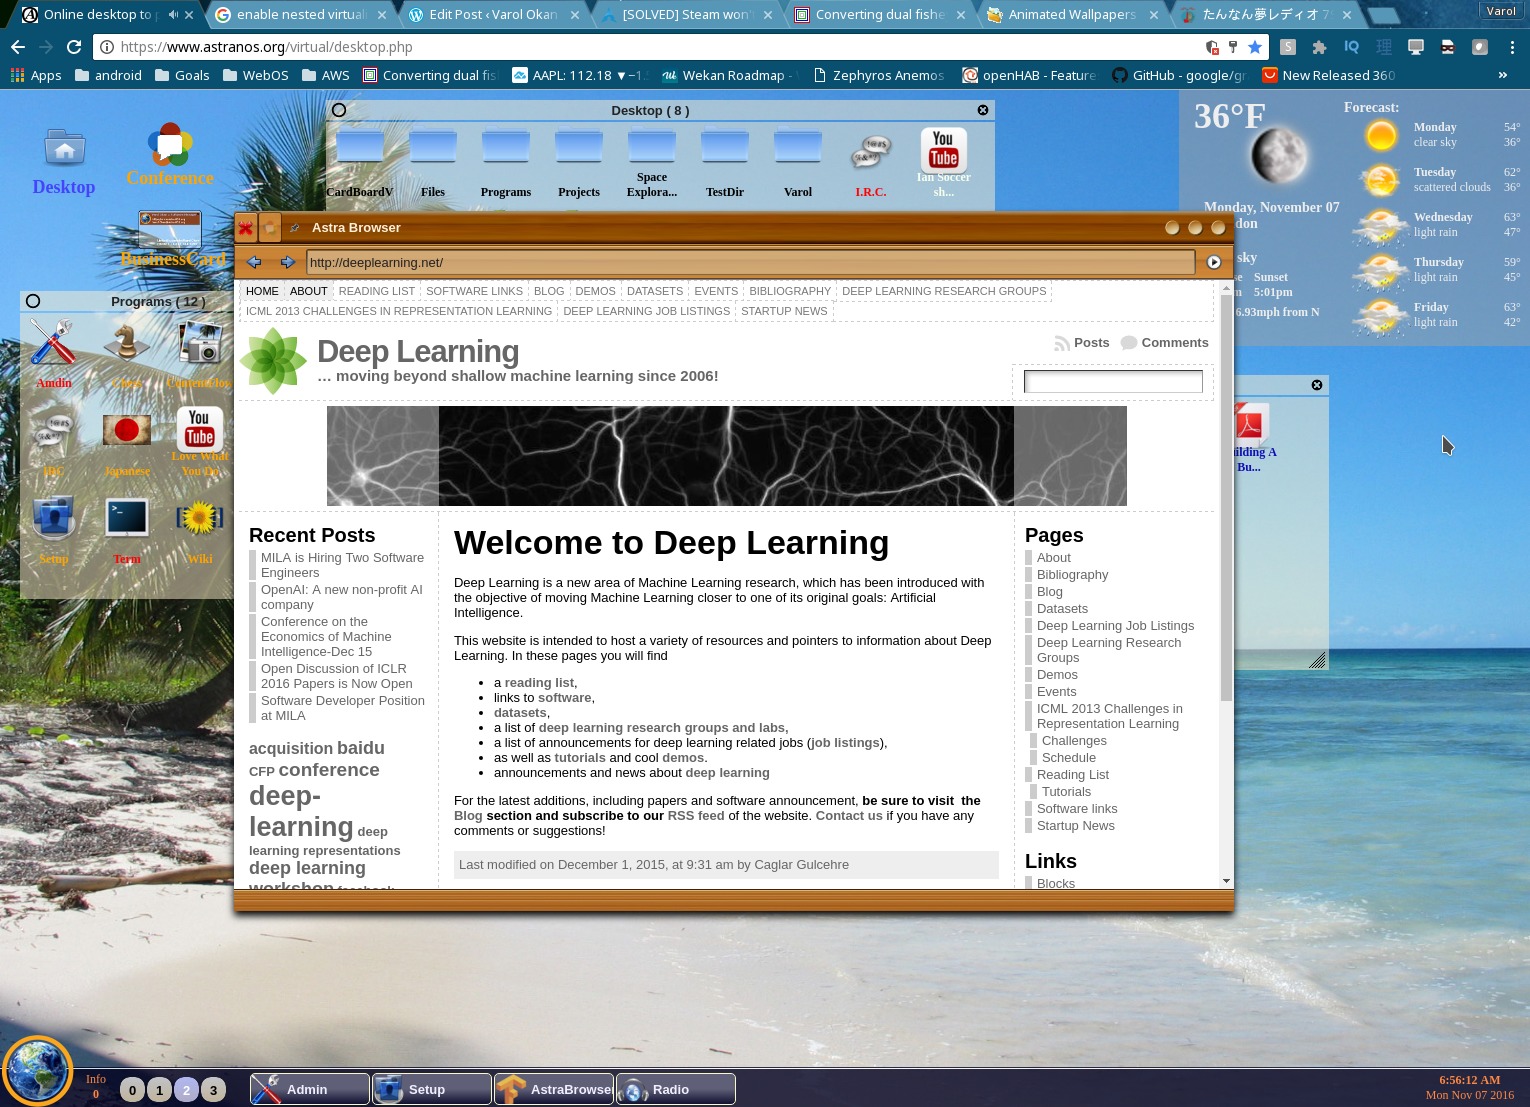Screen dimensions: 1530x1107
Task: Click the Astra Browser address field
Action: coord(750,262)
